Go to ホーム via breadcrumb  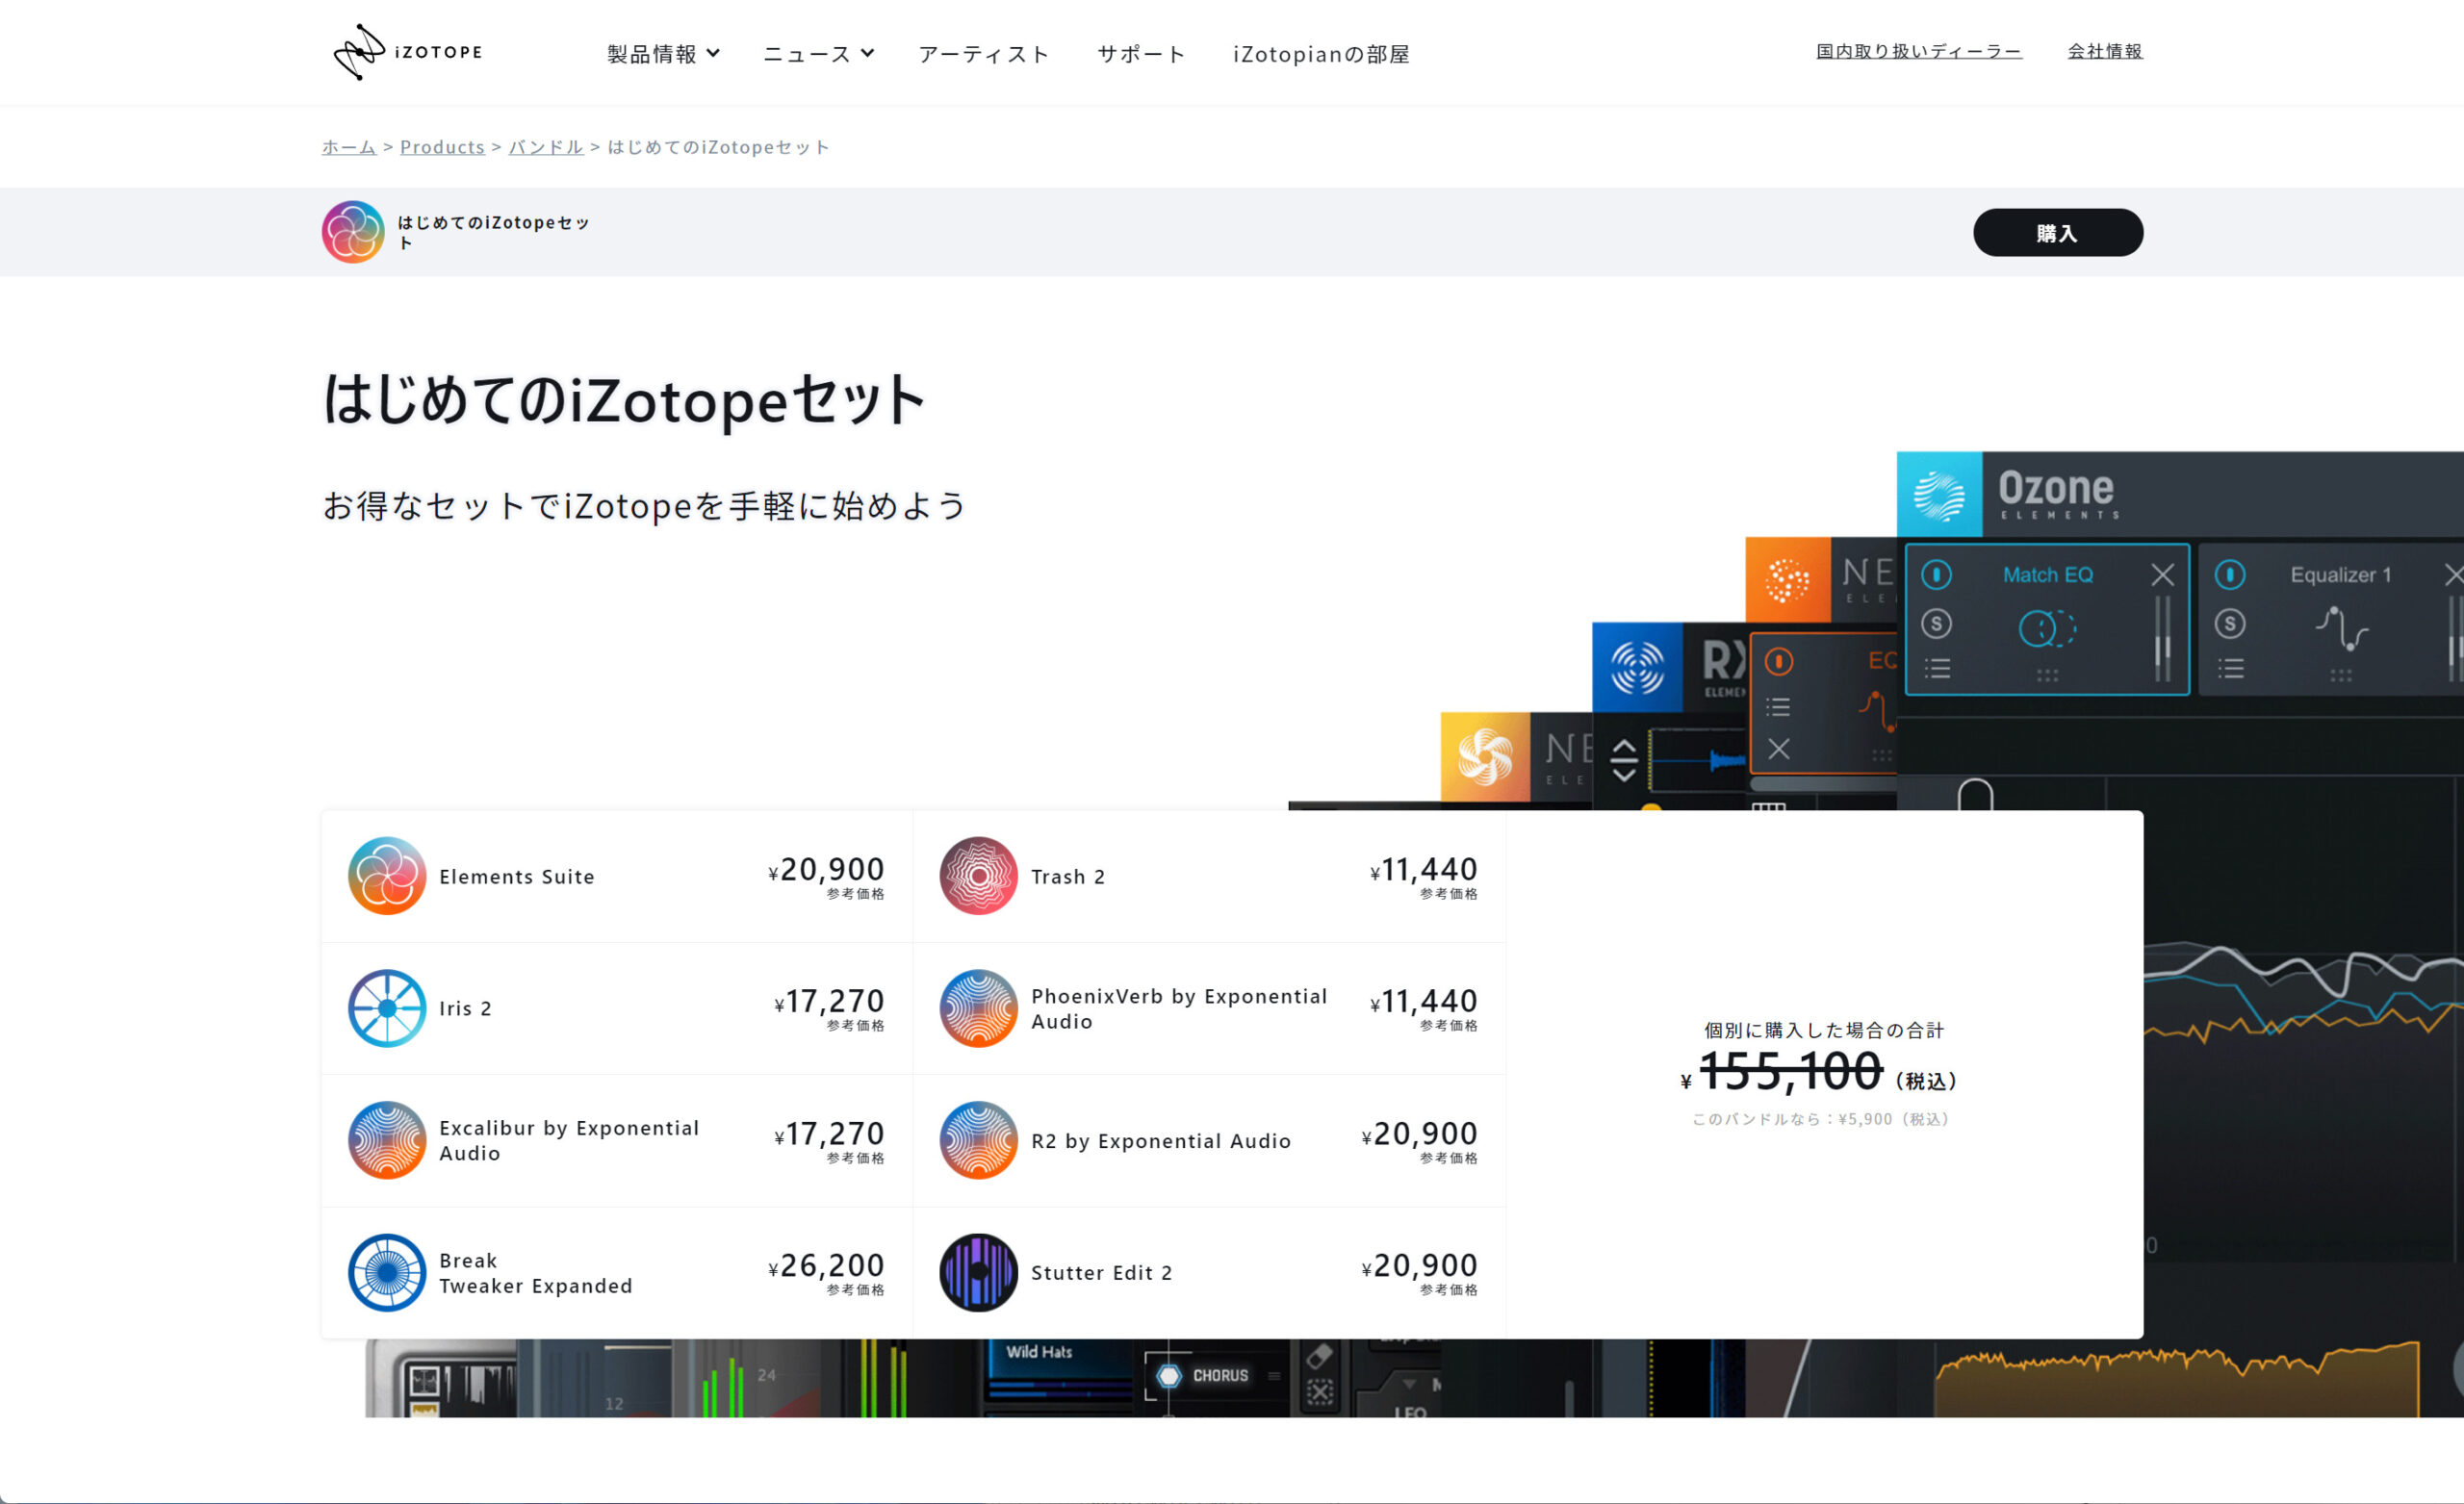point(349,147)
